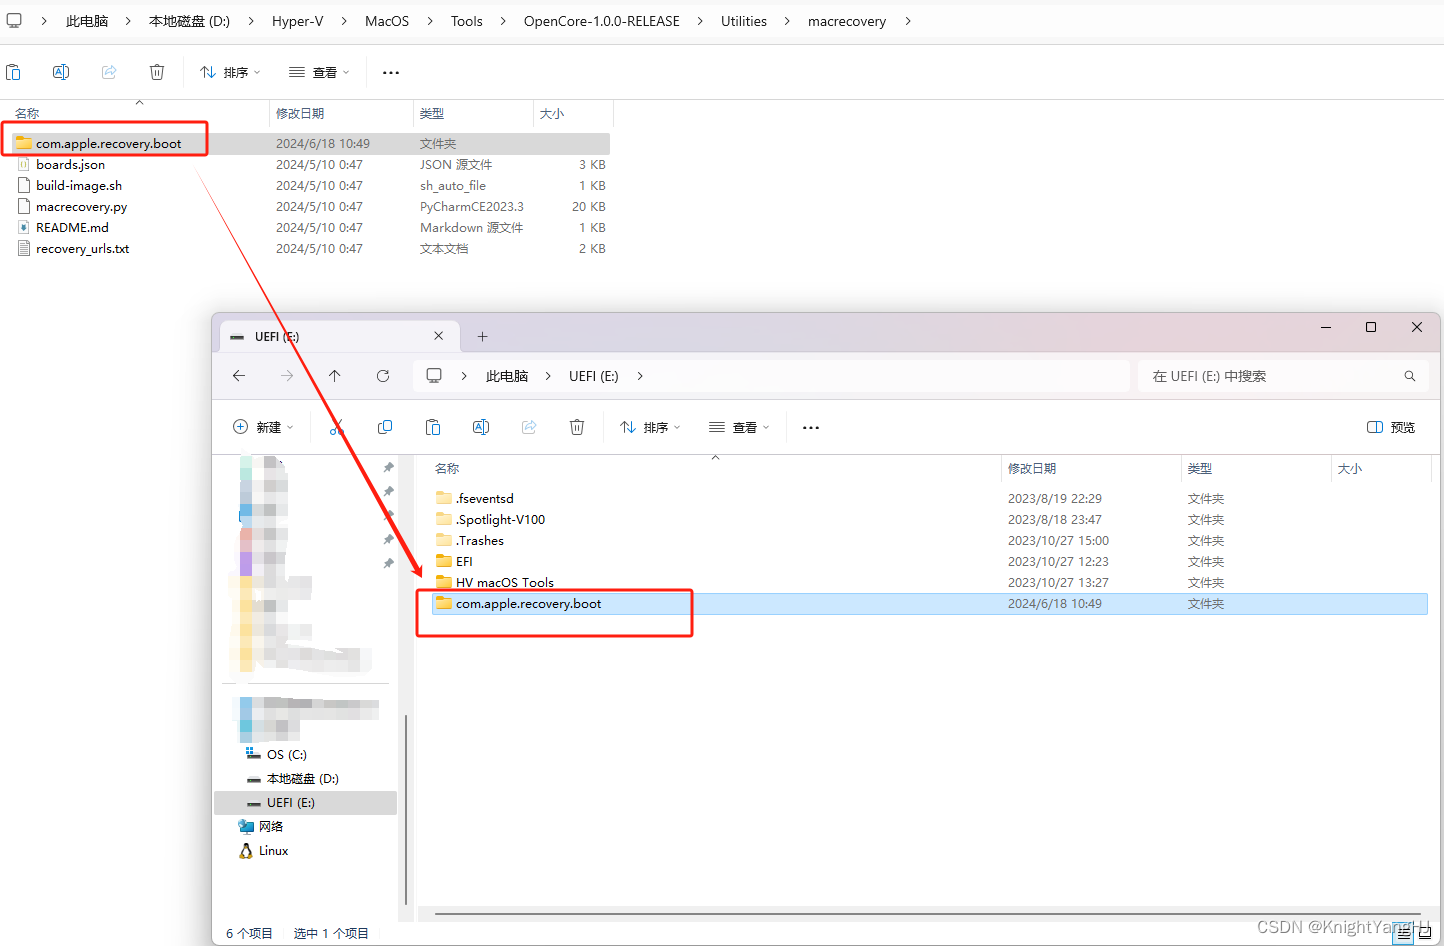Click the Copy icon in the UEFI window toolbar
This screenshot has height=946, width=1444.
coord(384,427)
